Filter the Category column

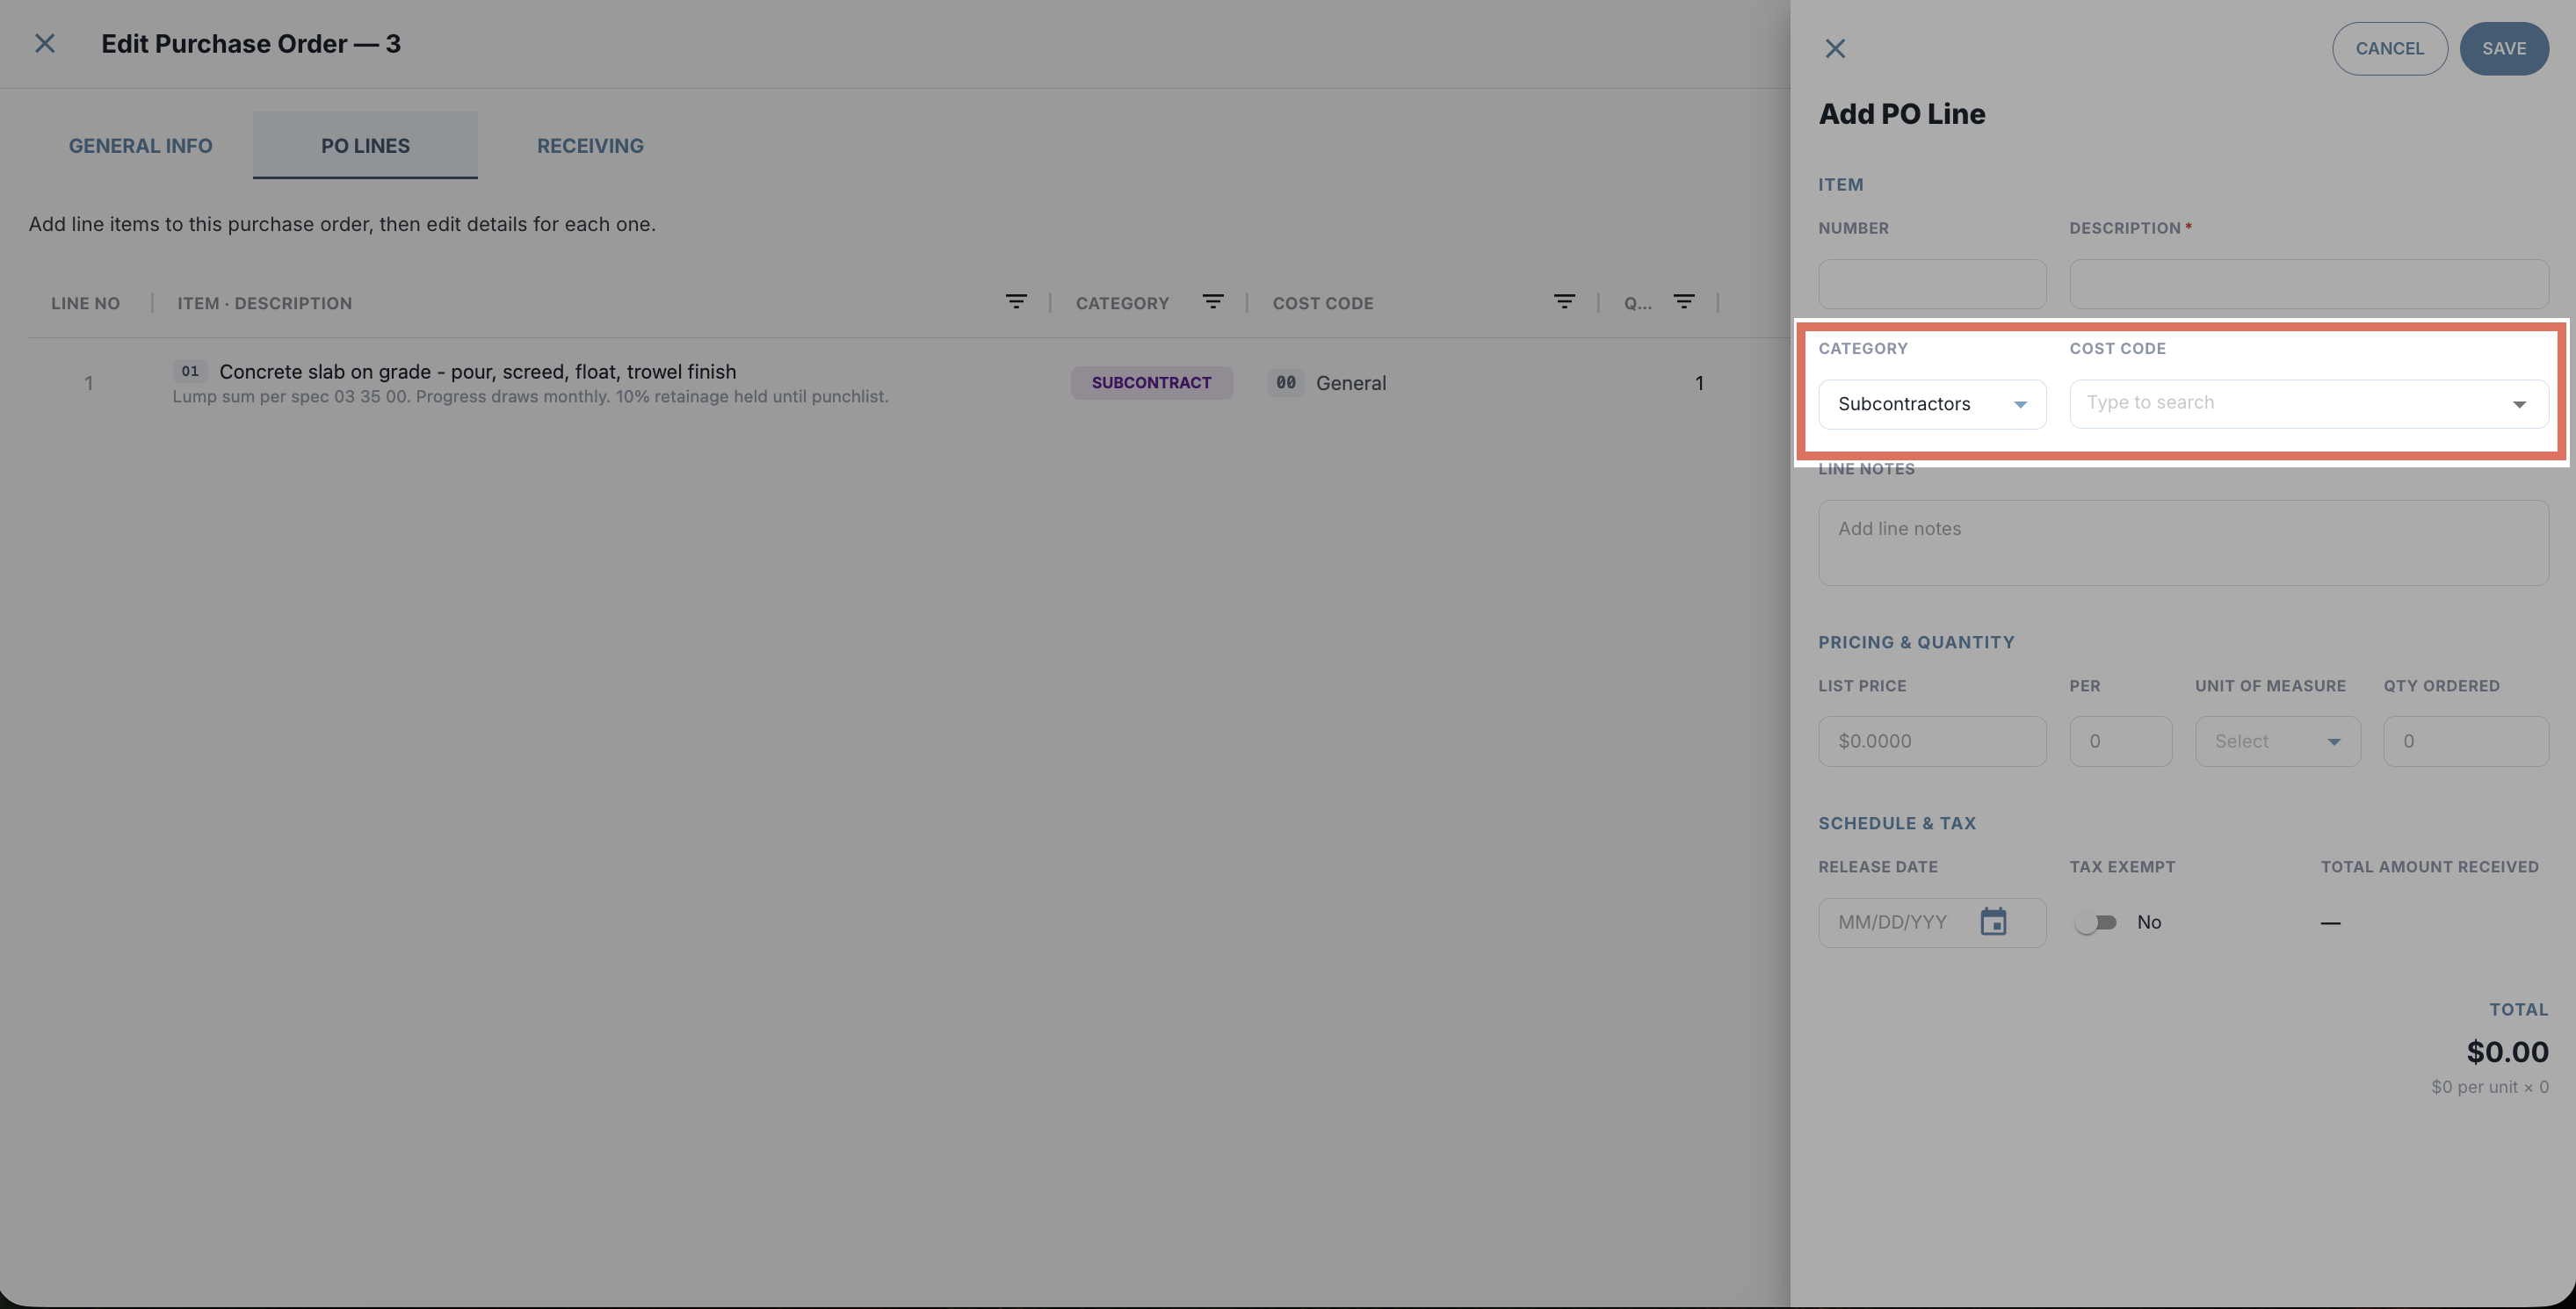point(1213,302)
